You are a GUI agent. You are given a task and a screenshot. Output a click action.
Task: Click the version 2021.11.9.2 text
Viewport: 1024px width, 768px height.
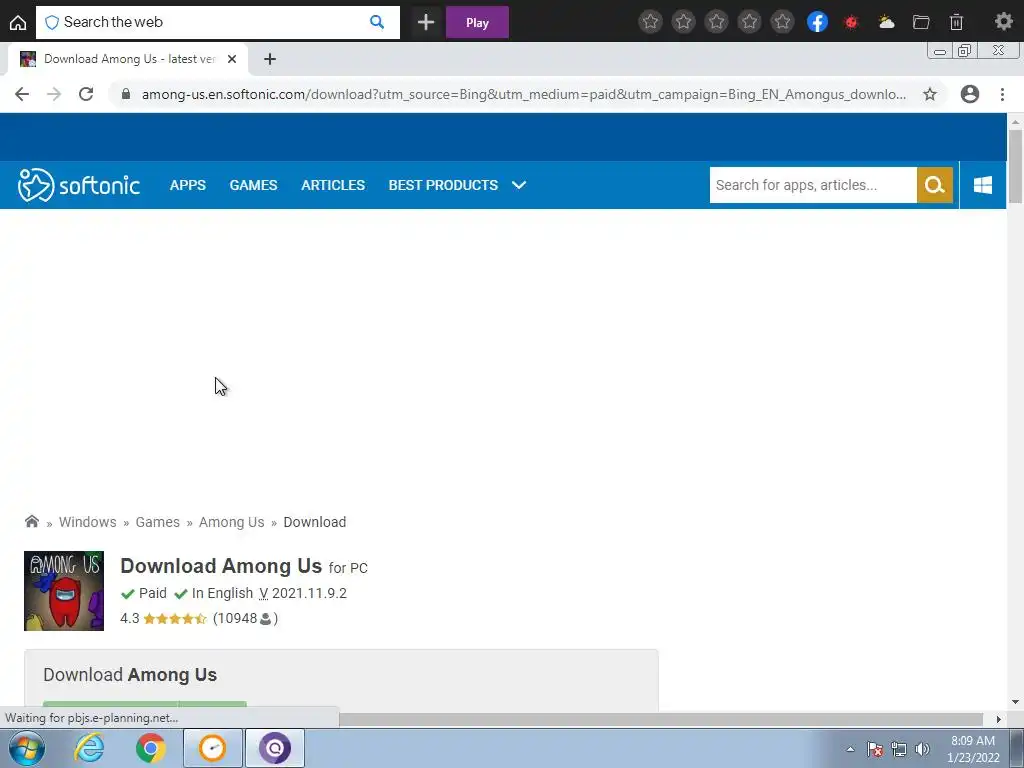(309, 593)
